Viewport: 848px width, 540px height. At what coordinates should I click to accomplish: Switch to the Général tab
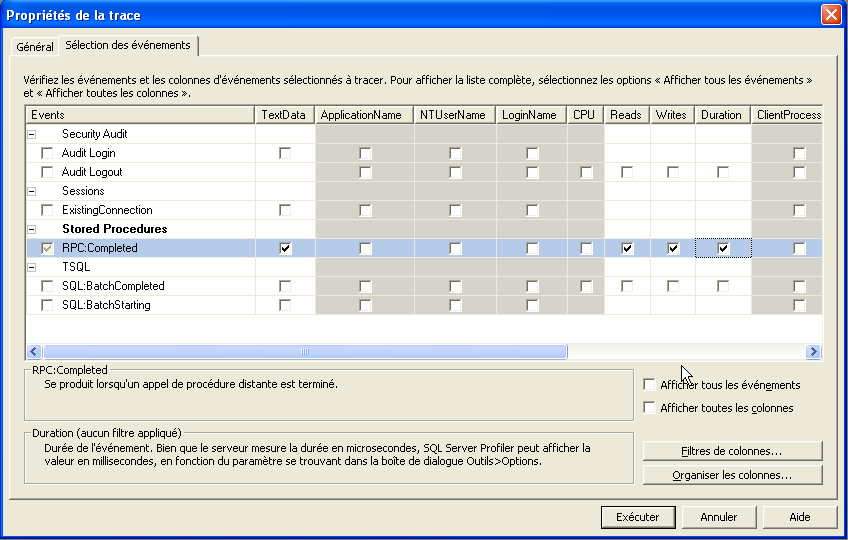pos(35,47)
